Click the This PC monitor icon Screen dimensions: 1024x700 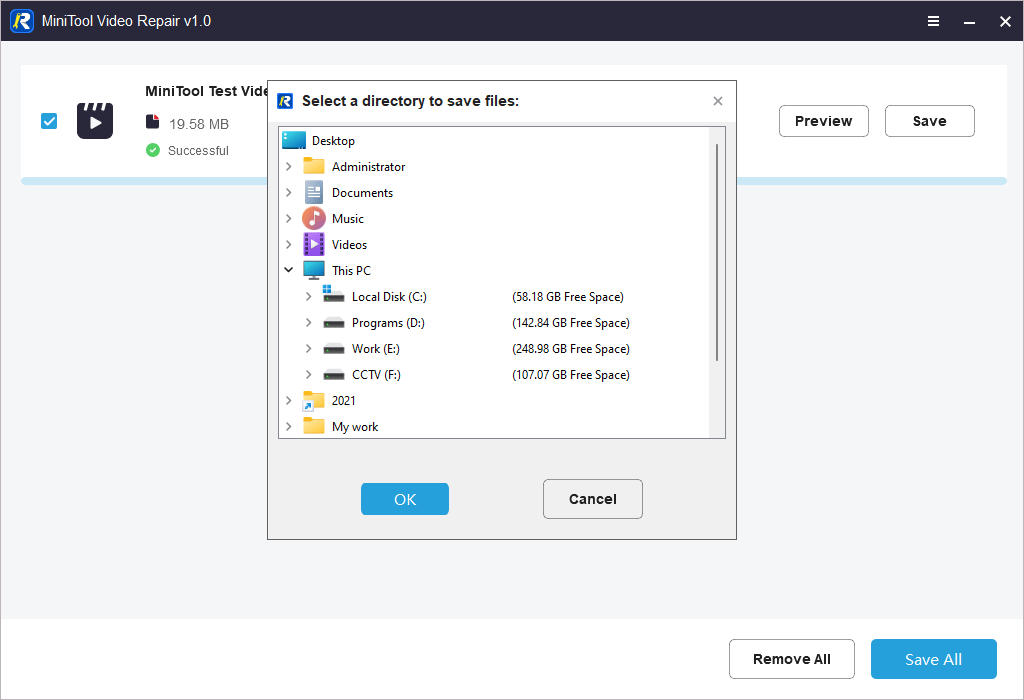click(313, 270)
